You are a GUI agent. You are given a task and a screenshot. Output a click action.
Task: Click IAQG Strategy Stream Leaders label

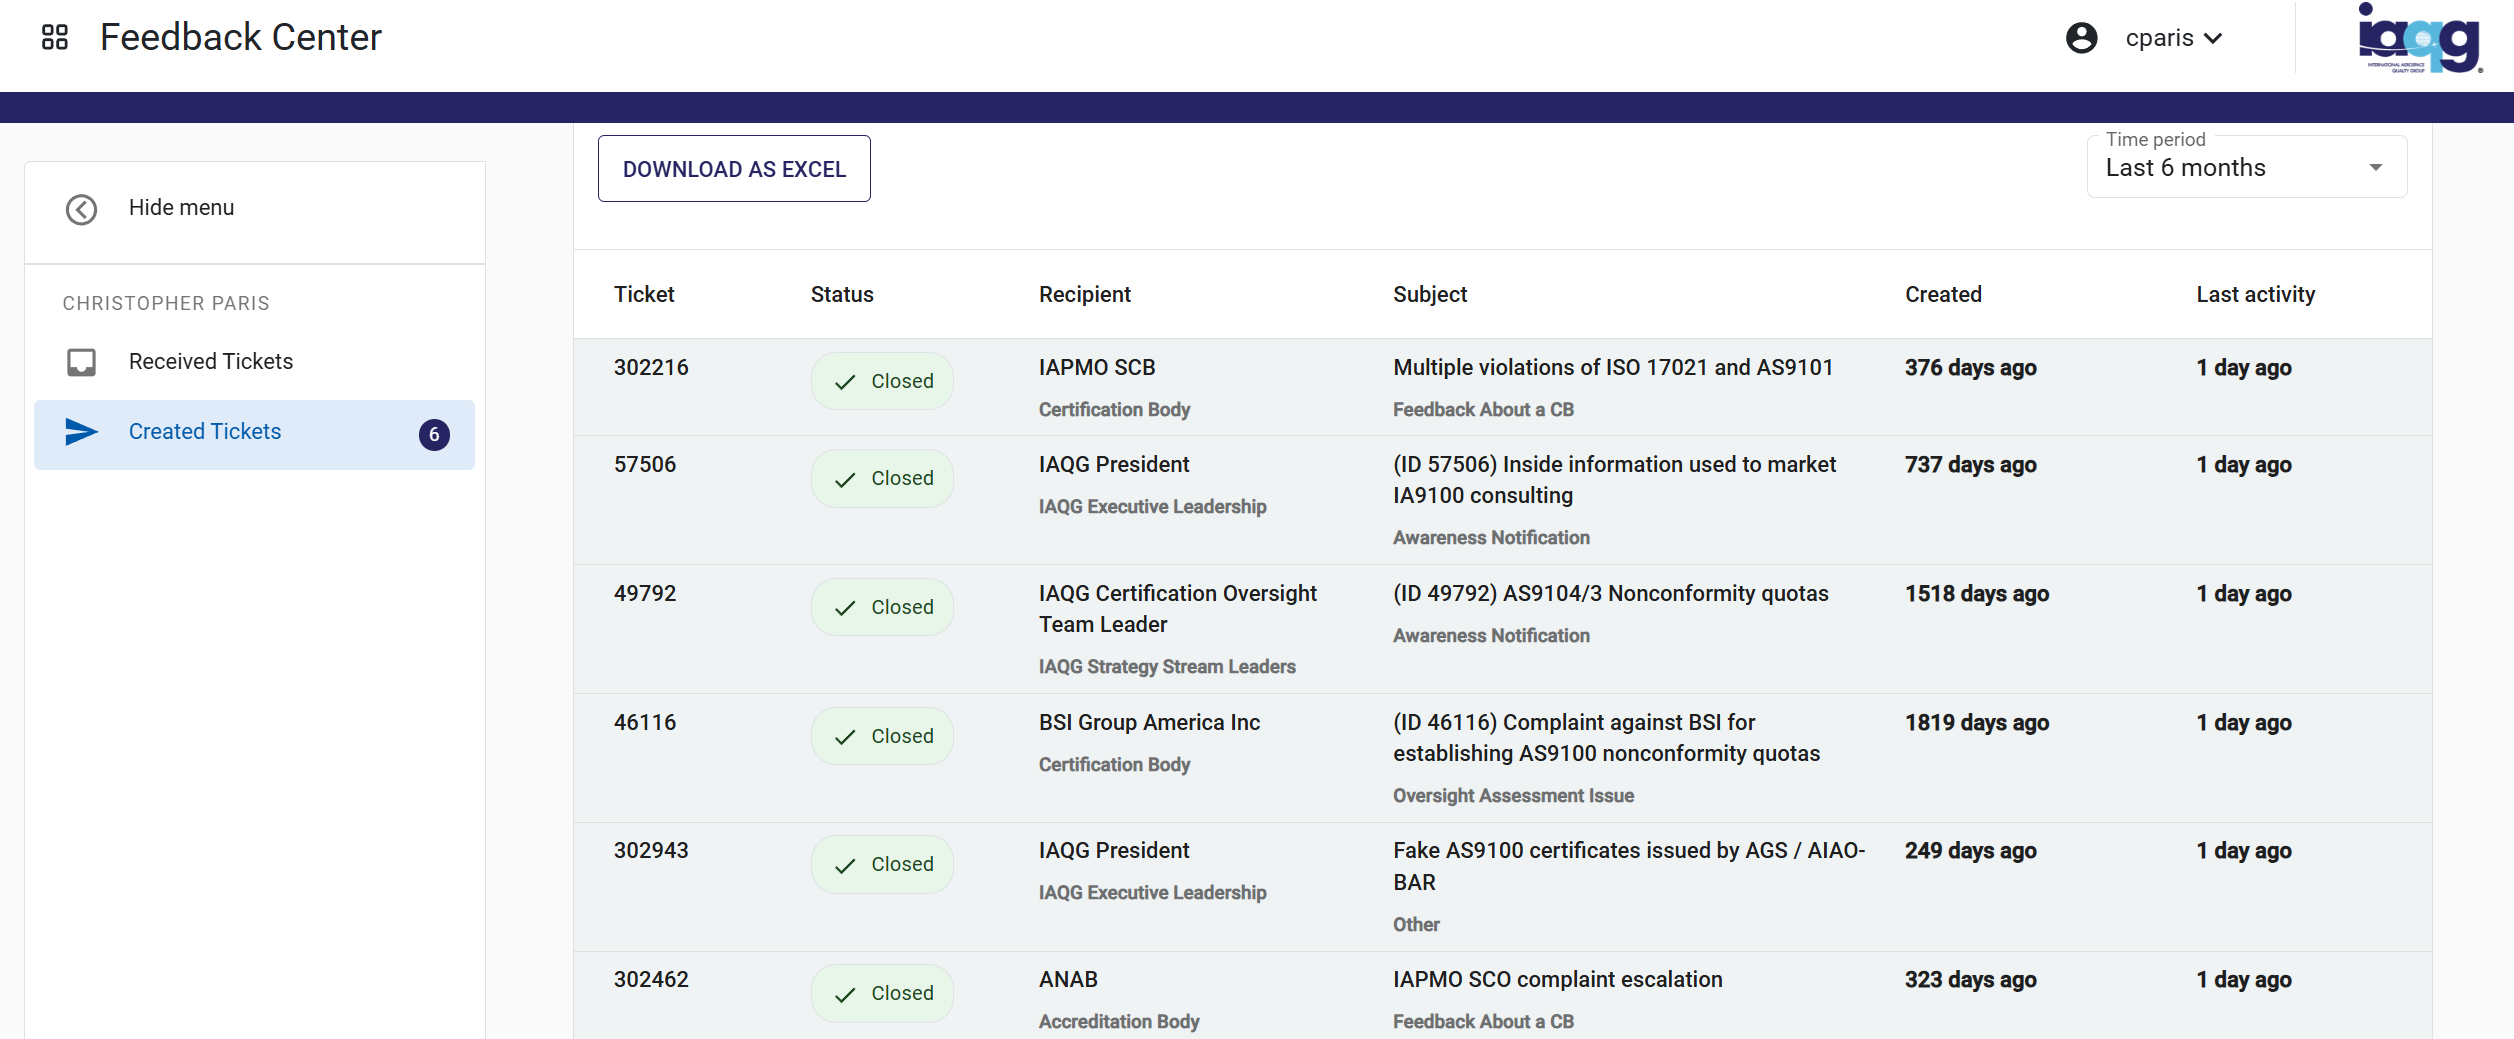pos(1167,666)
